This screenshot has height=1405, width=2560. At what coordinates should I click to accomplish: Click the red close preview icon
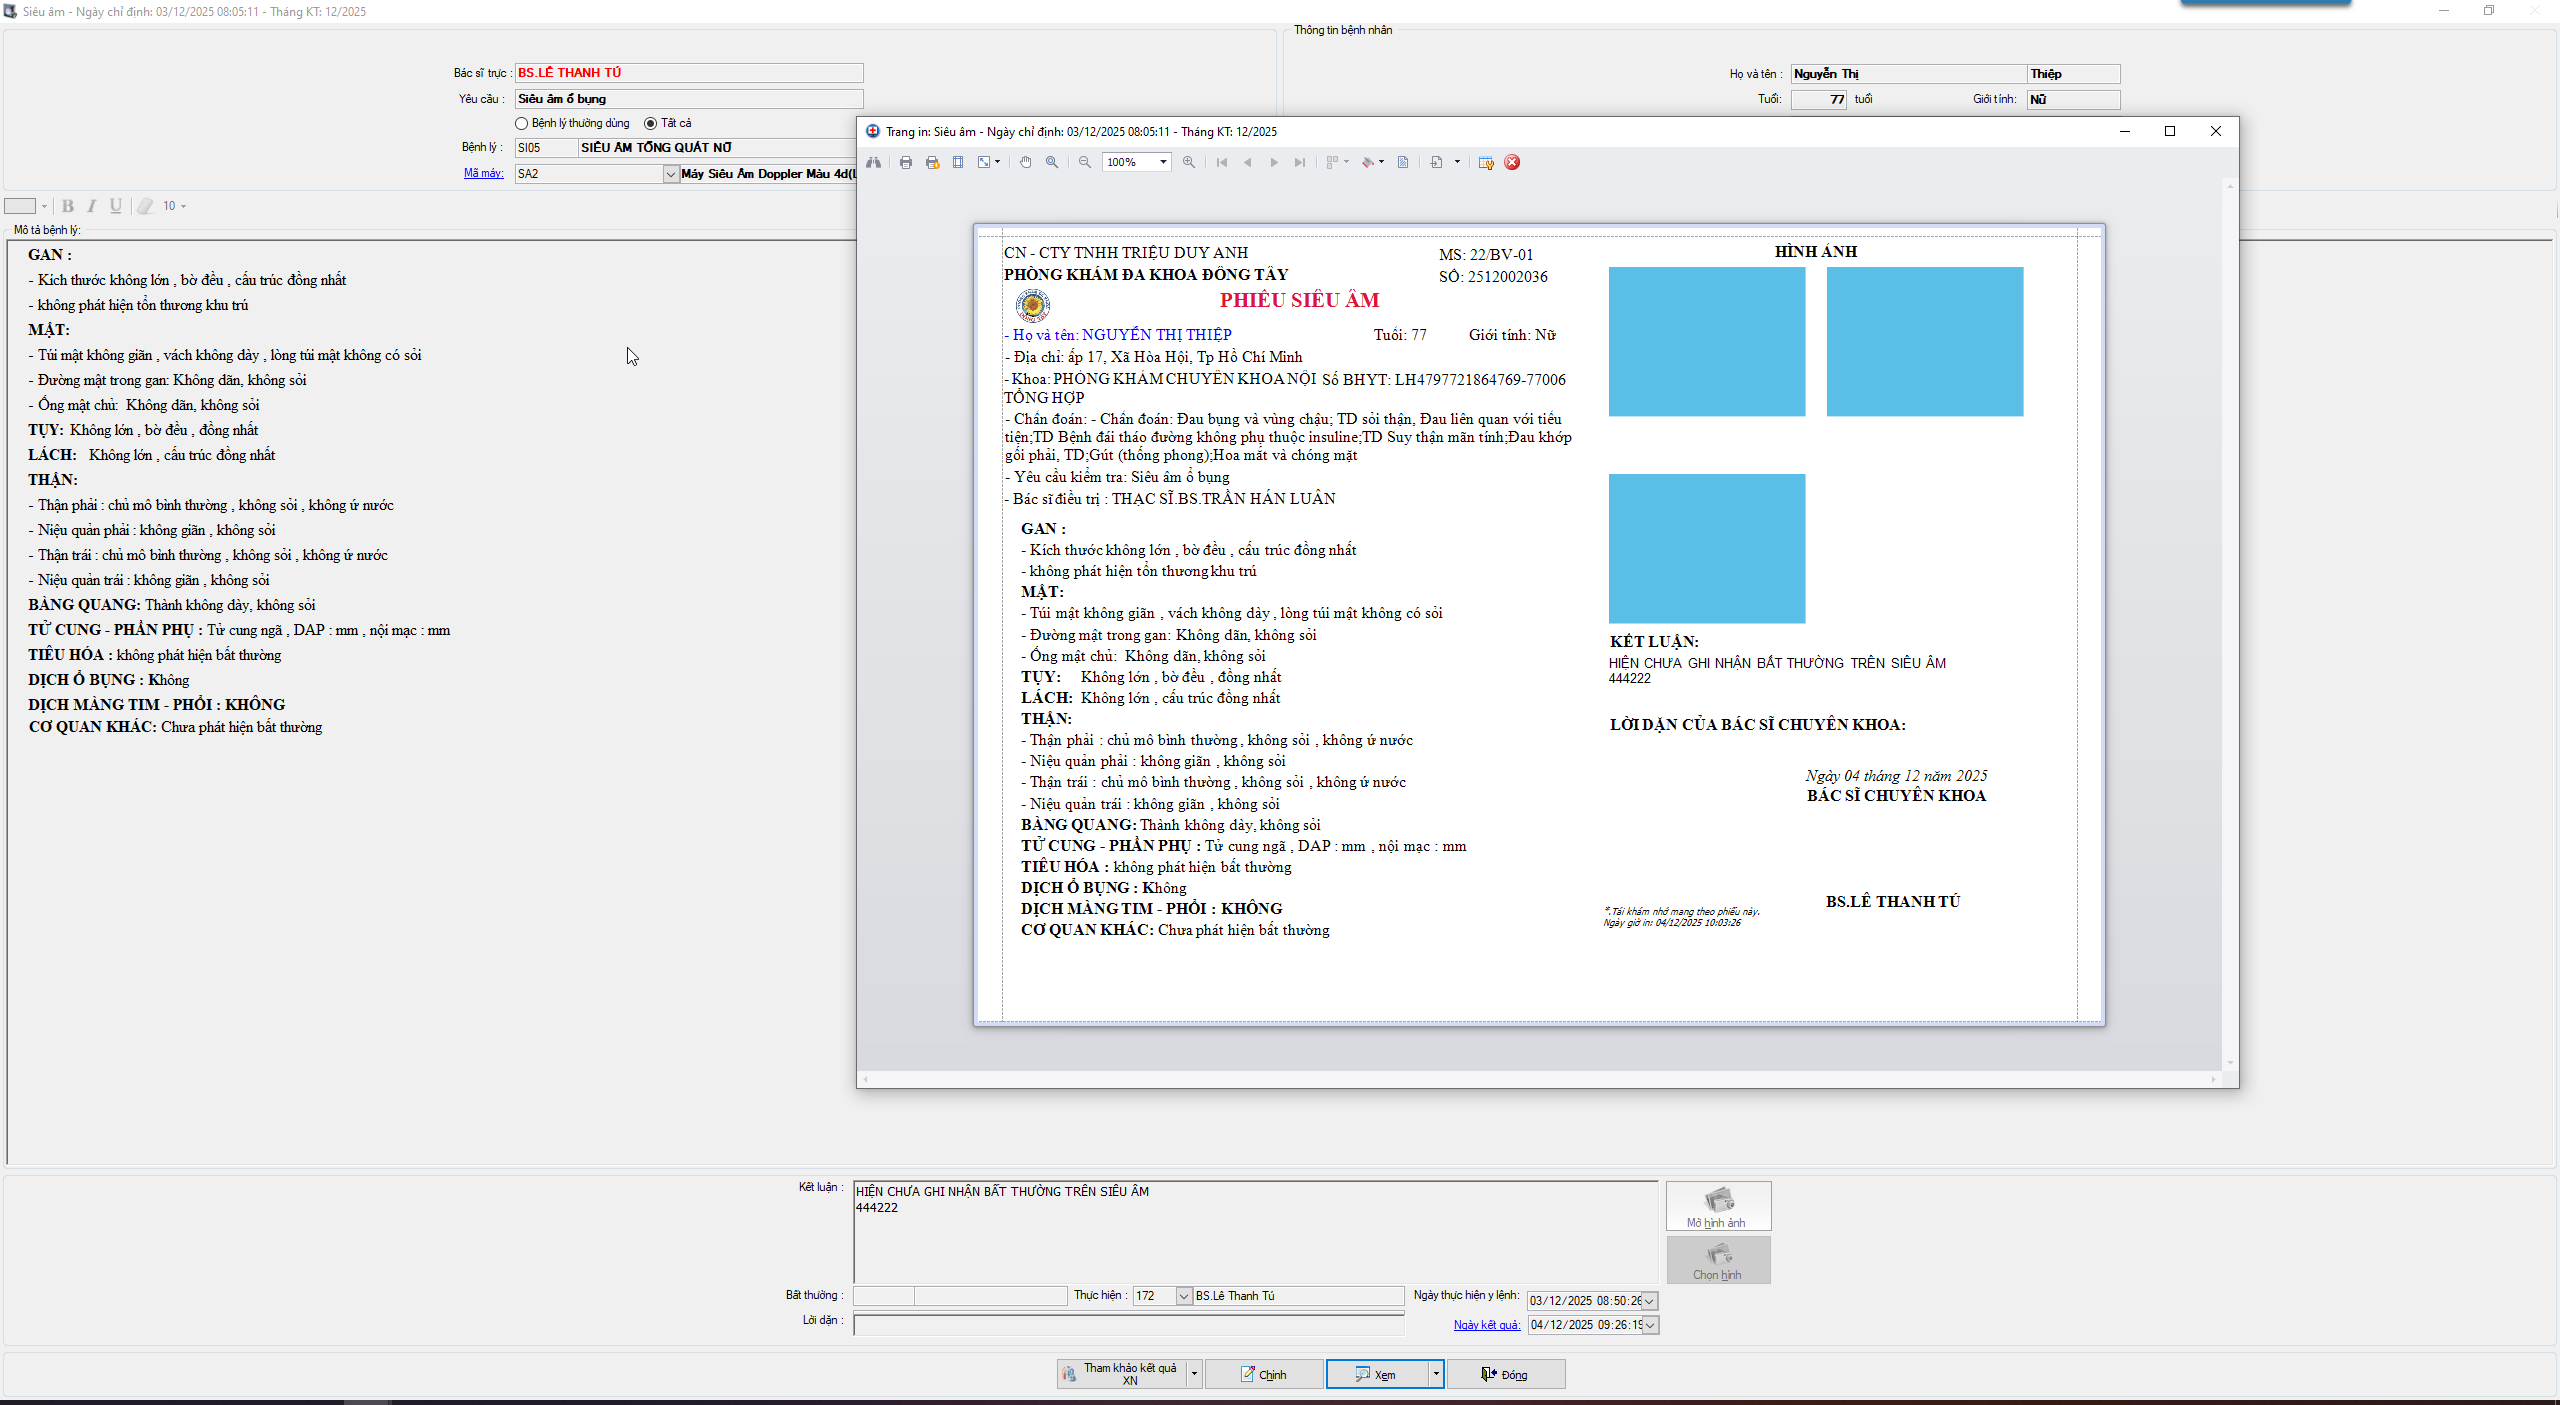pyautogui.click(x=1512, y=162)
